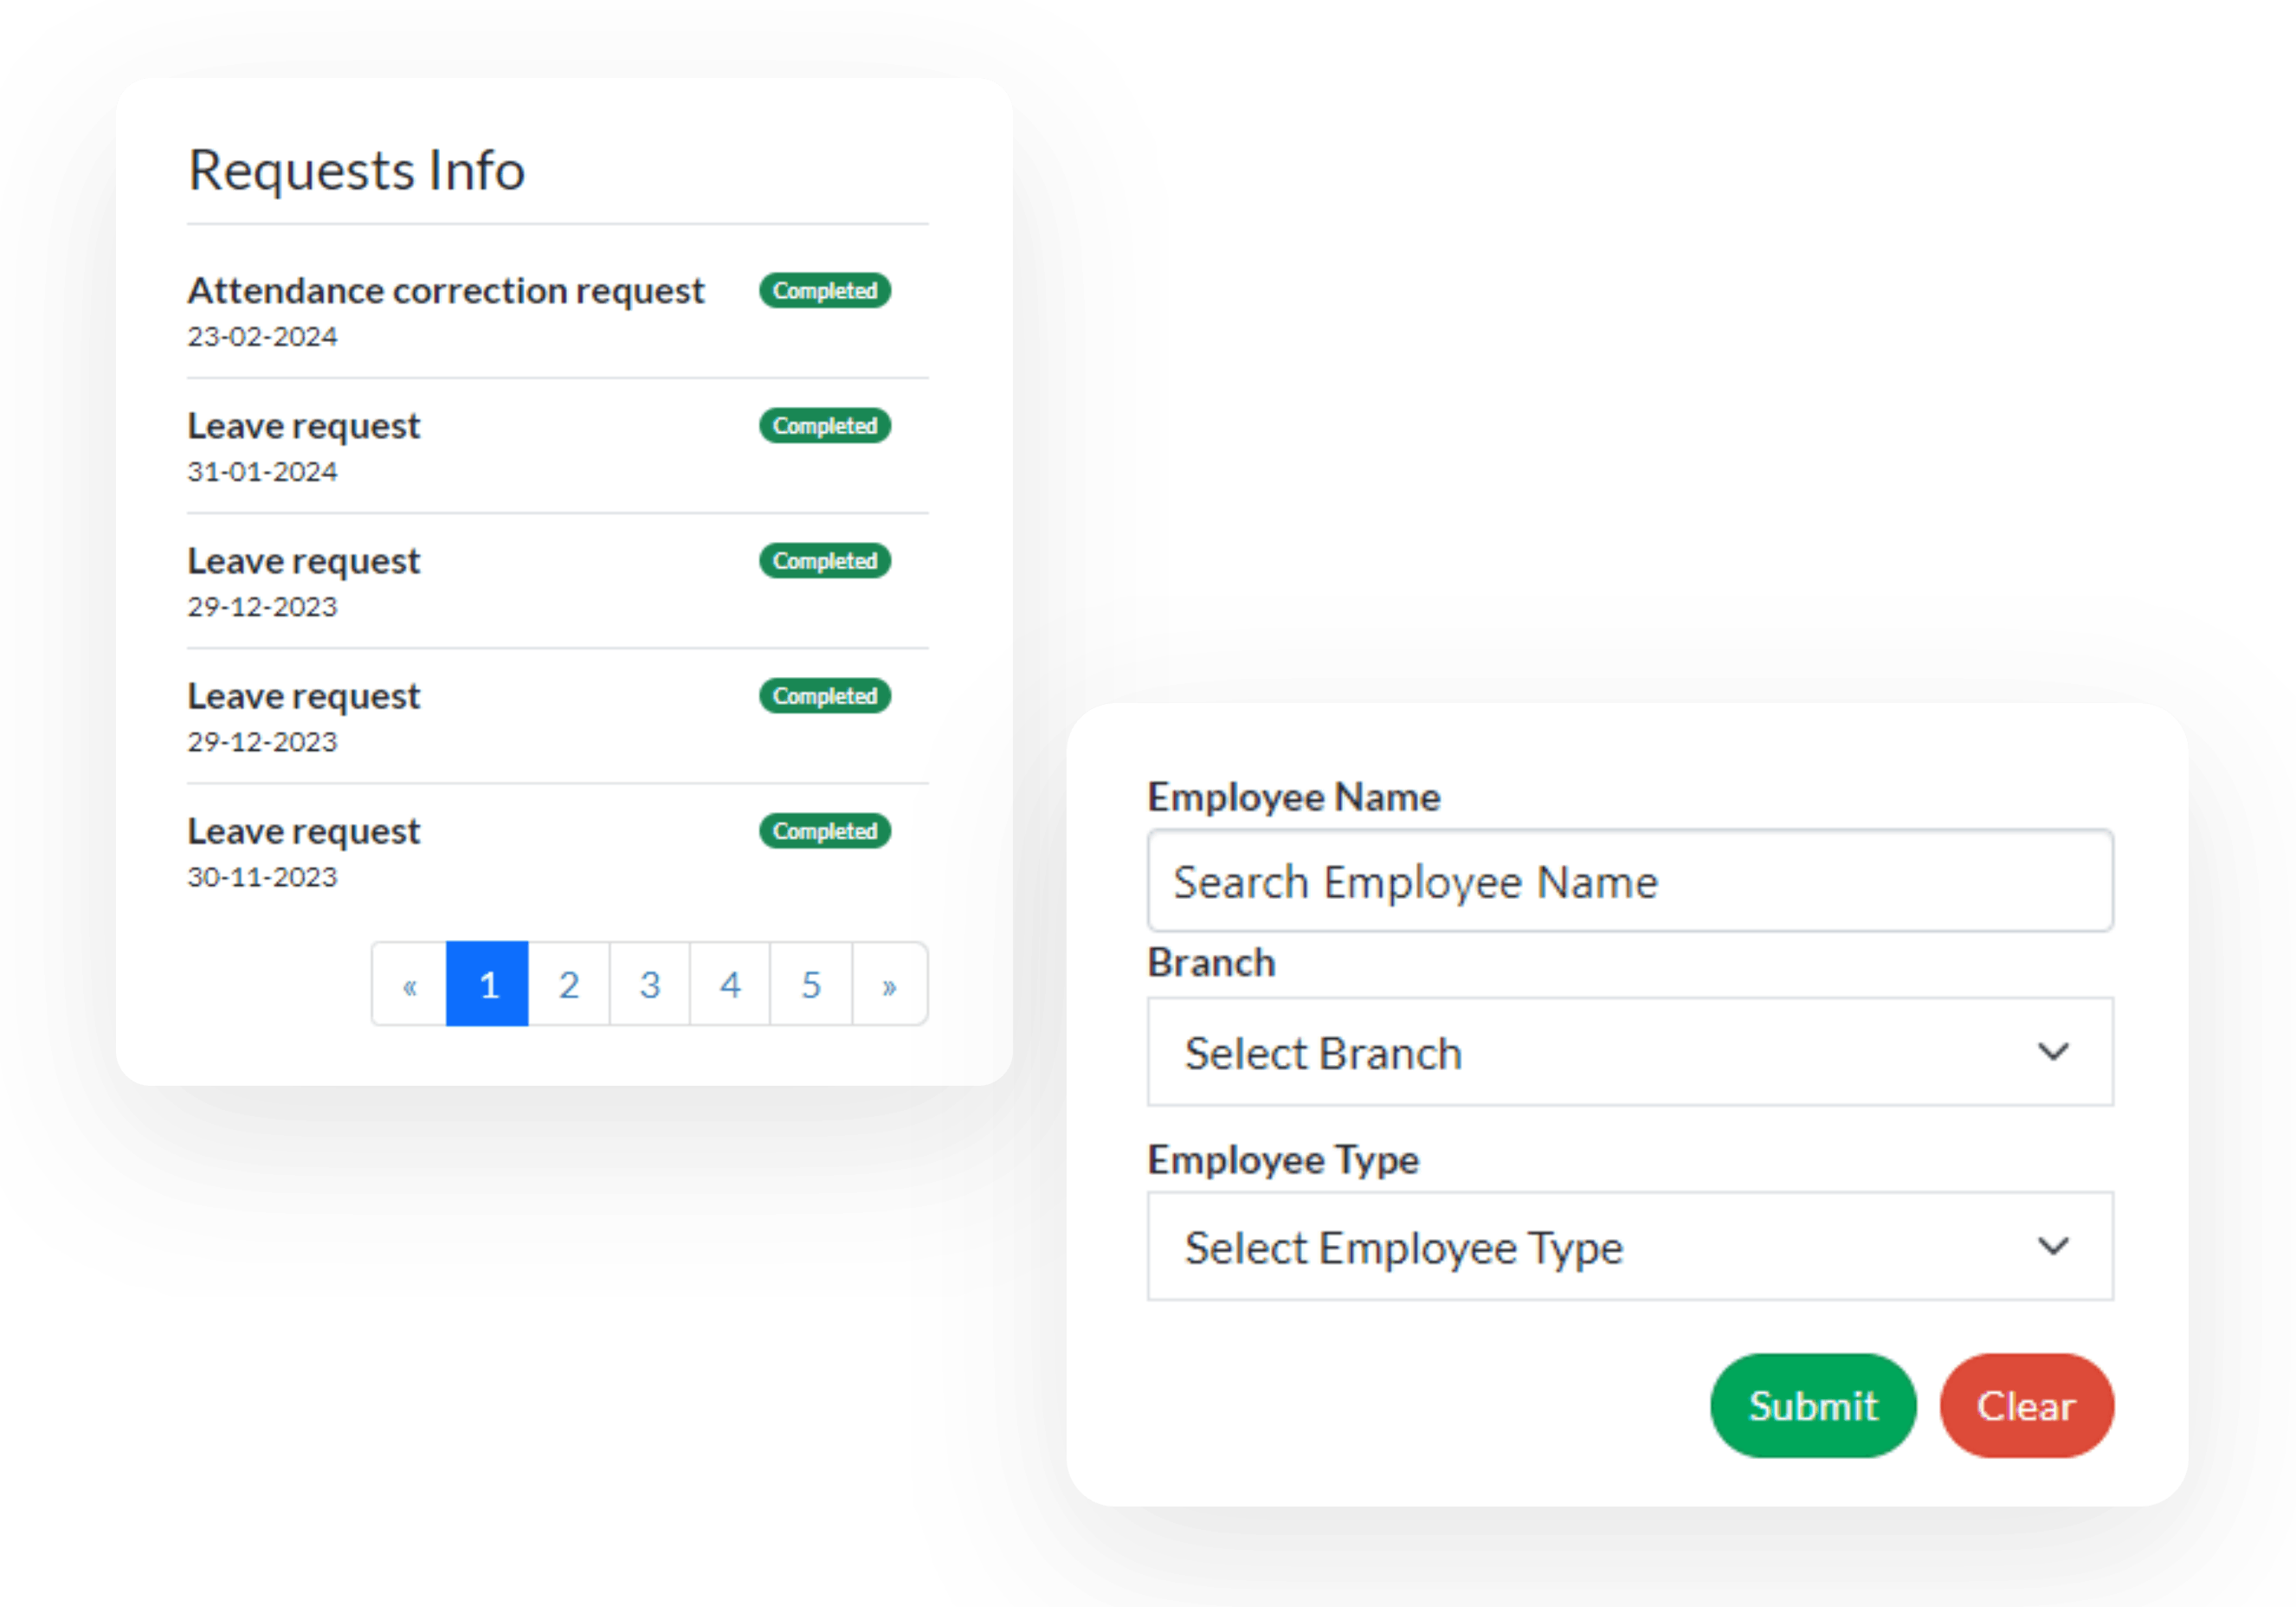Click the Clear button
The width and height of the screenshot is (2296, 1607).
2029,1403
